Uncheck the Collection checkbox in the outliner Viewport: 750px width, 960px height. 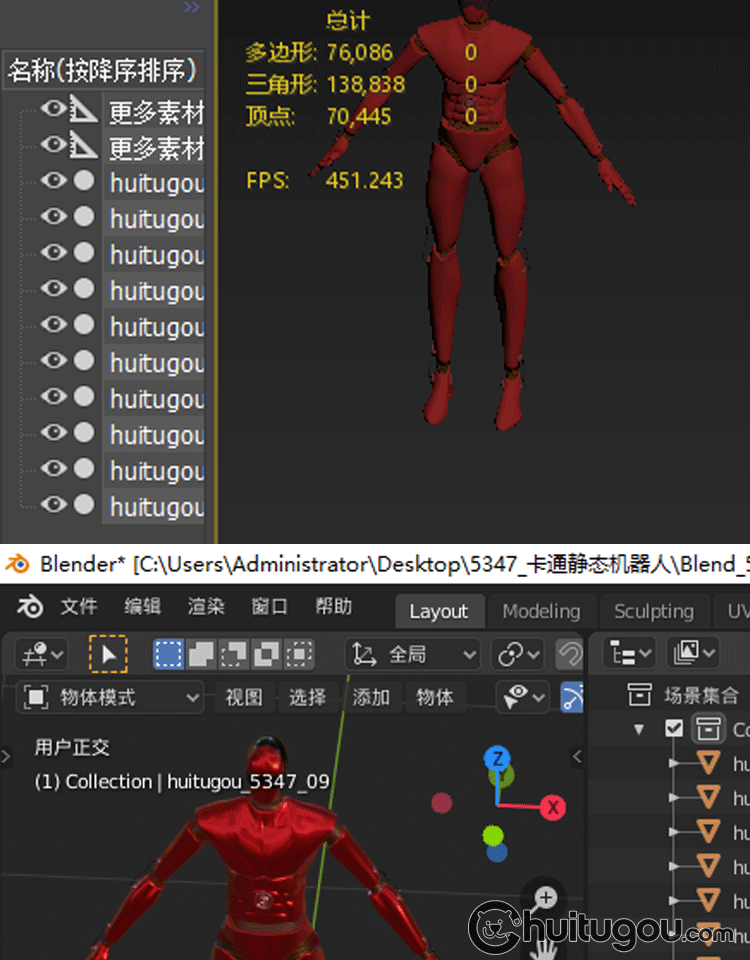pyautogui.click(x=674, y=729)
